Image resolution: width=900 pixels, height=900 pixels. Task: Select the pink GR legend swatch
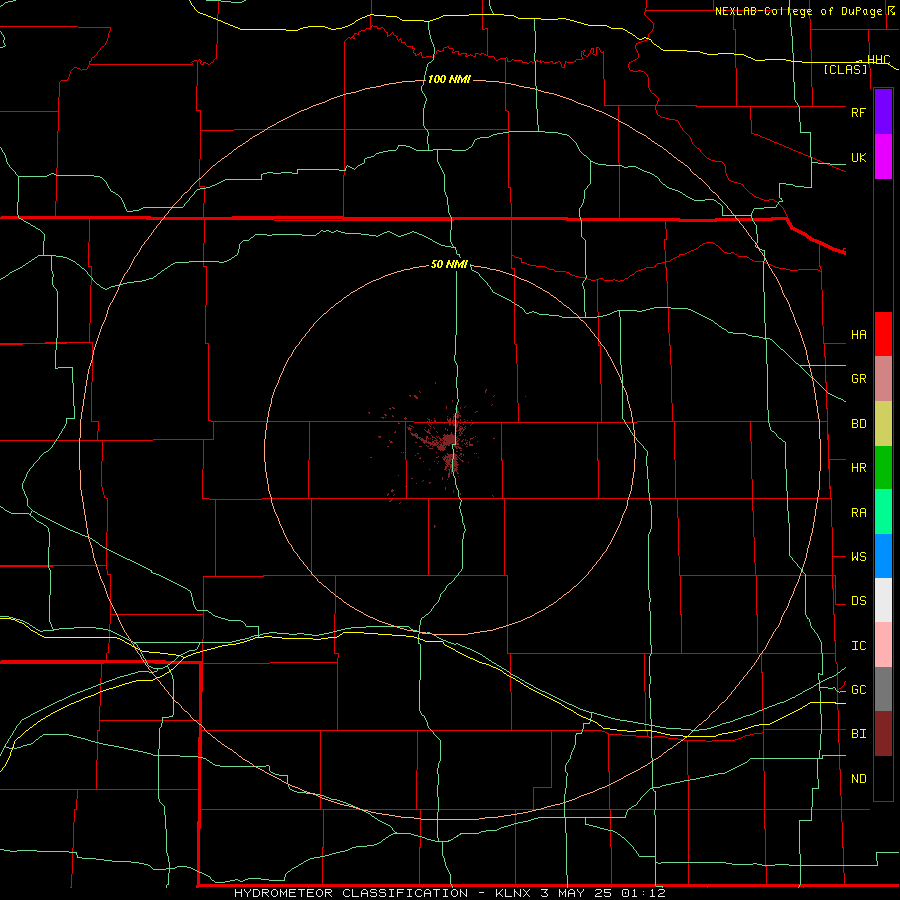(x=883, y=379)
